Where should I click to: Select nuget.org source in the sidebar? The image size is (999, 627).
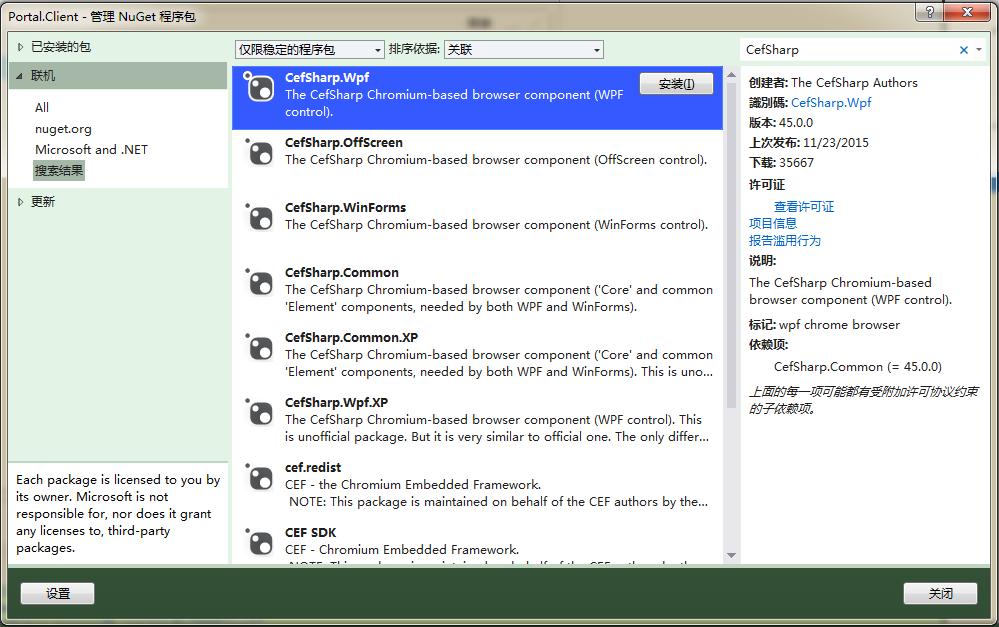point(63,129)
